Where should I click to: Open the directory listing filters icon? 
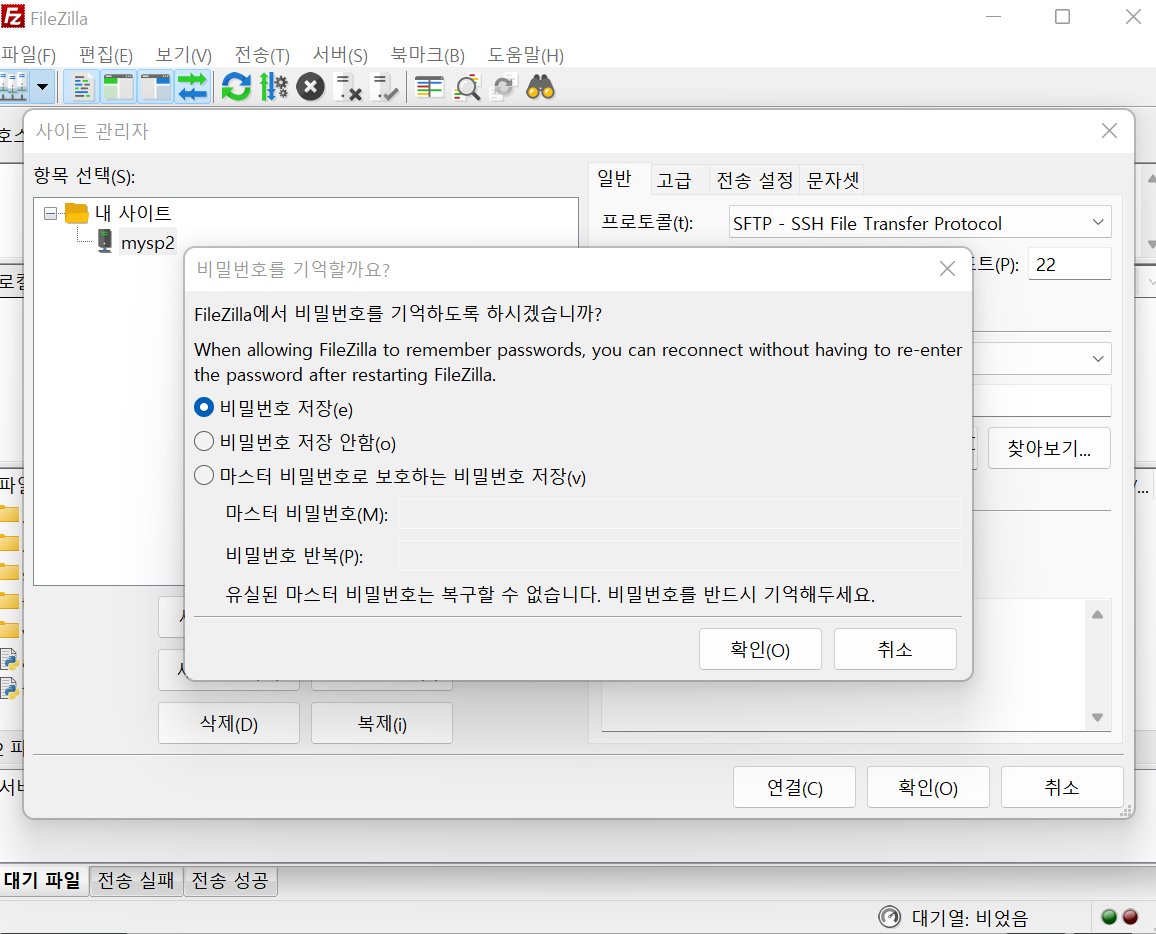tap(429, 87)
